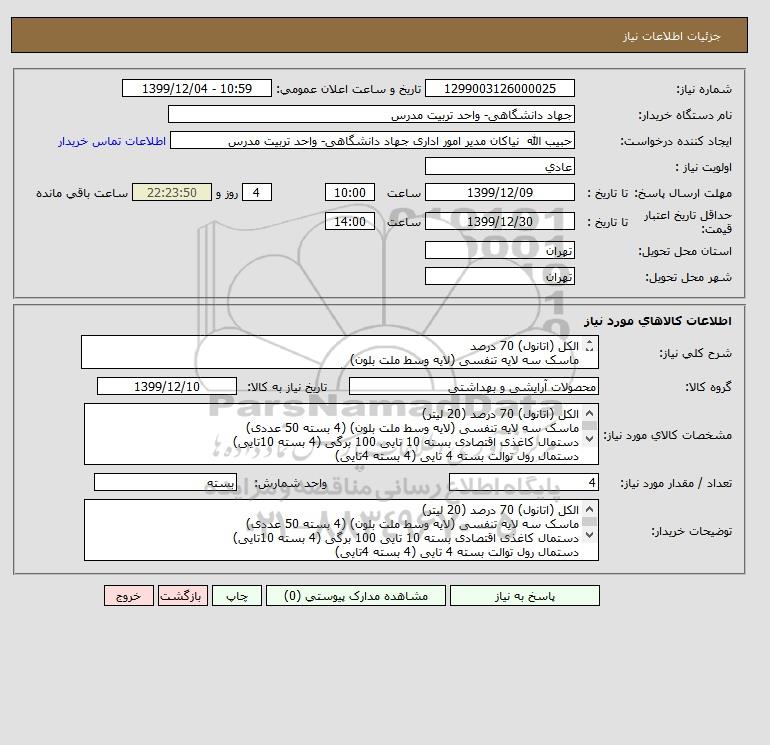770x745 pixels.
Task: Click the مشخصات کالای مورد نیاز text area
Action: 341,434
